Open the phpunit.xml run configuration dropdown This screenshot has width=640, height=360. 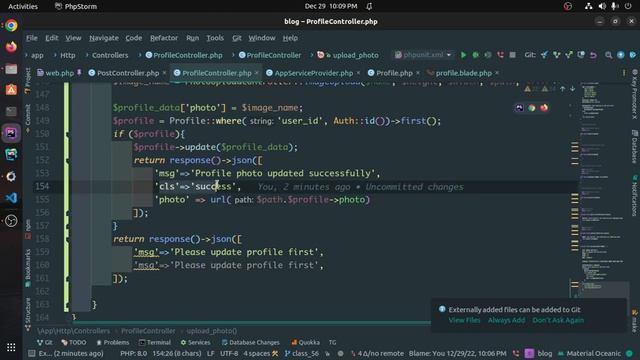pos(423,55)
